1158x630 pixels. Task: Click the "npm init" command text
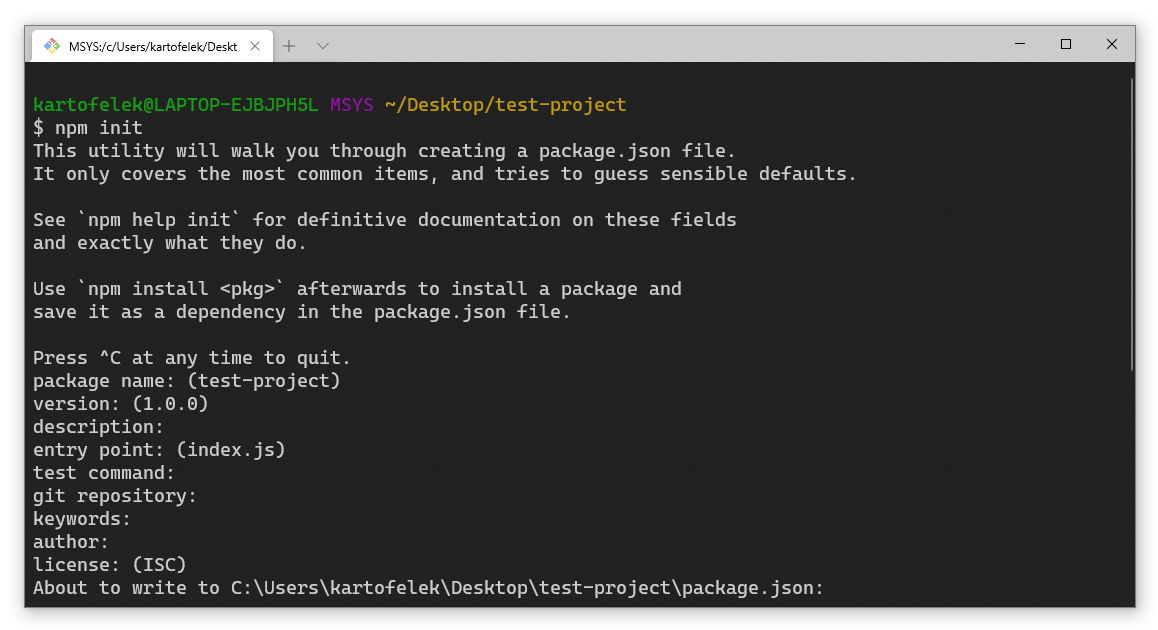[x=98, y=128]
